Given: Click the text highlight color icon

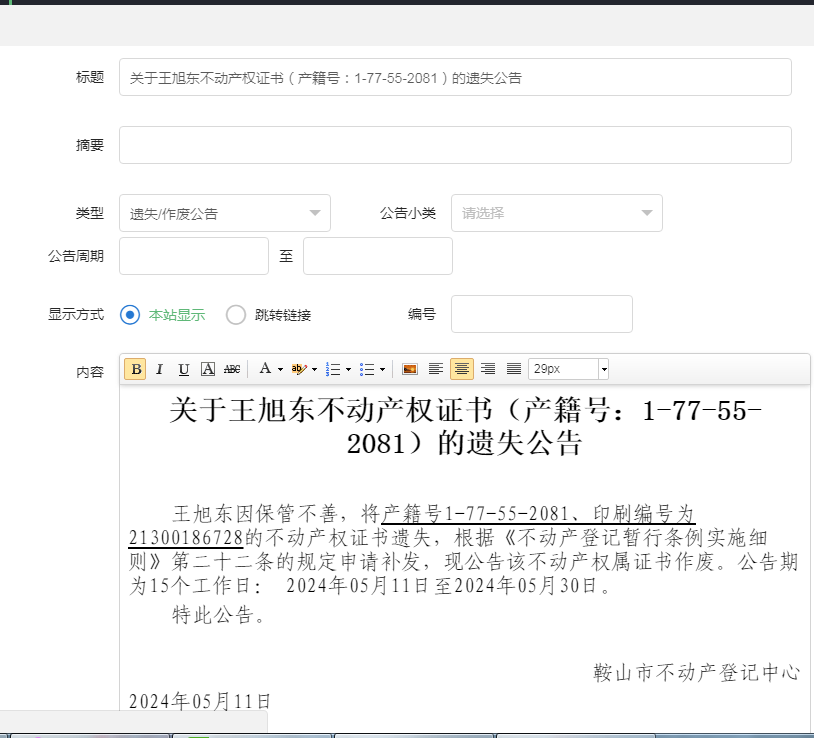Looking at the screenshot, I should point(299,369).
